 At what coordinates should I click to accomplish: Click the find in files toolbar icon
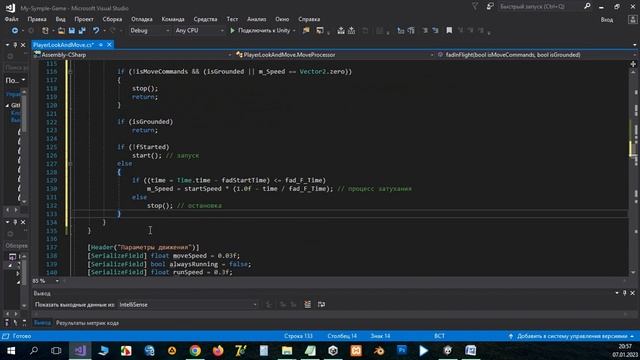click(306, 31)
